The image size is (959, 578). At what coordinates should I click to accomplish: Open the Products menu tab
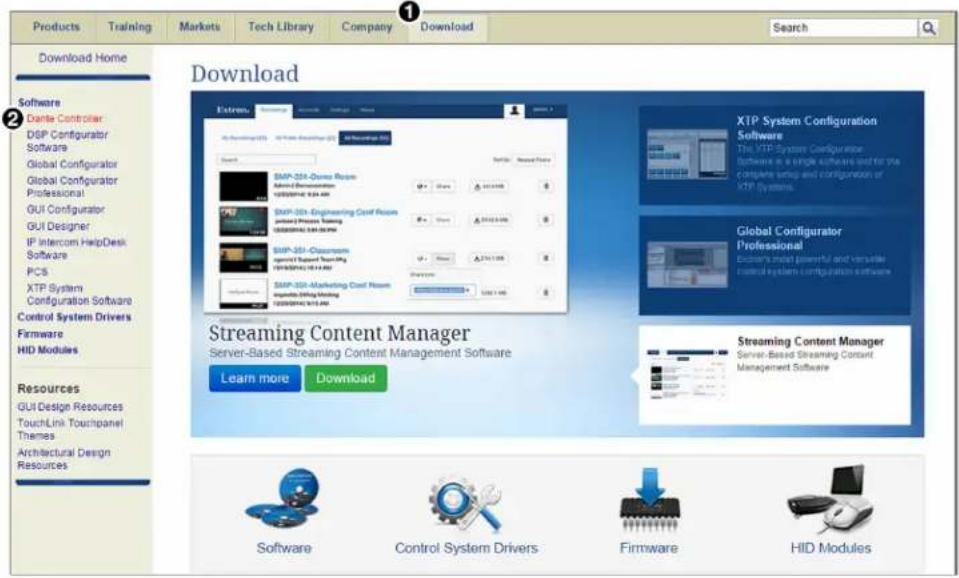point(56,27)
